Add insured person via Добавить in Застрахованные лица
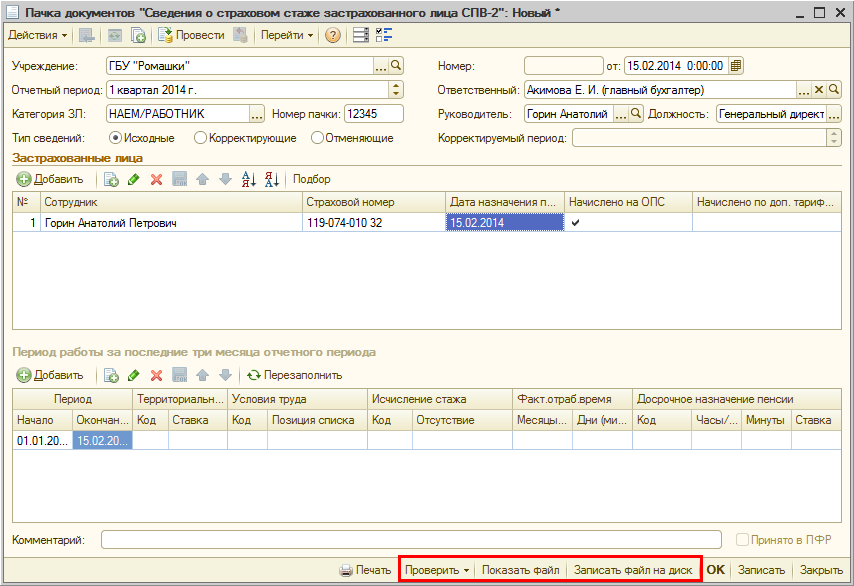The image size is (854, 586). tap(50, 179)
